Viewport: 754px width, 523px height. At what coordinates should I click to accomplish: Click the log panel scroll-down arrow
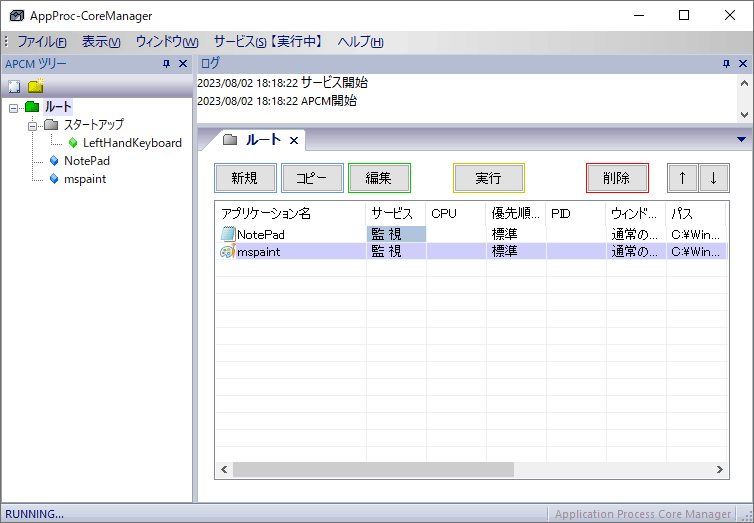click(744, 114)
